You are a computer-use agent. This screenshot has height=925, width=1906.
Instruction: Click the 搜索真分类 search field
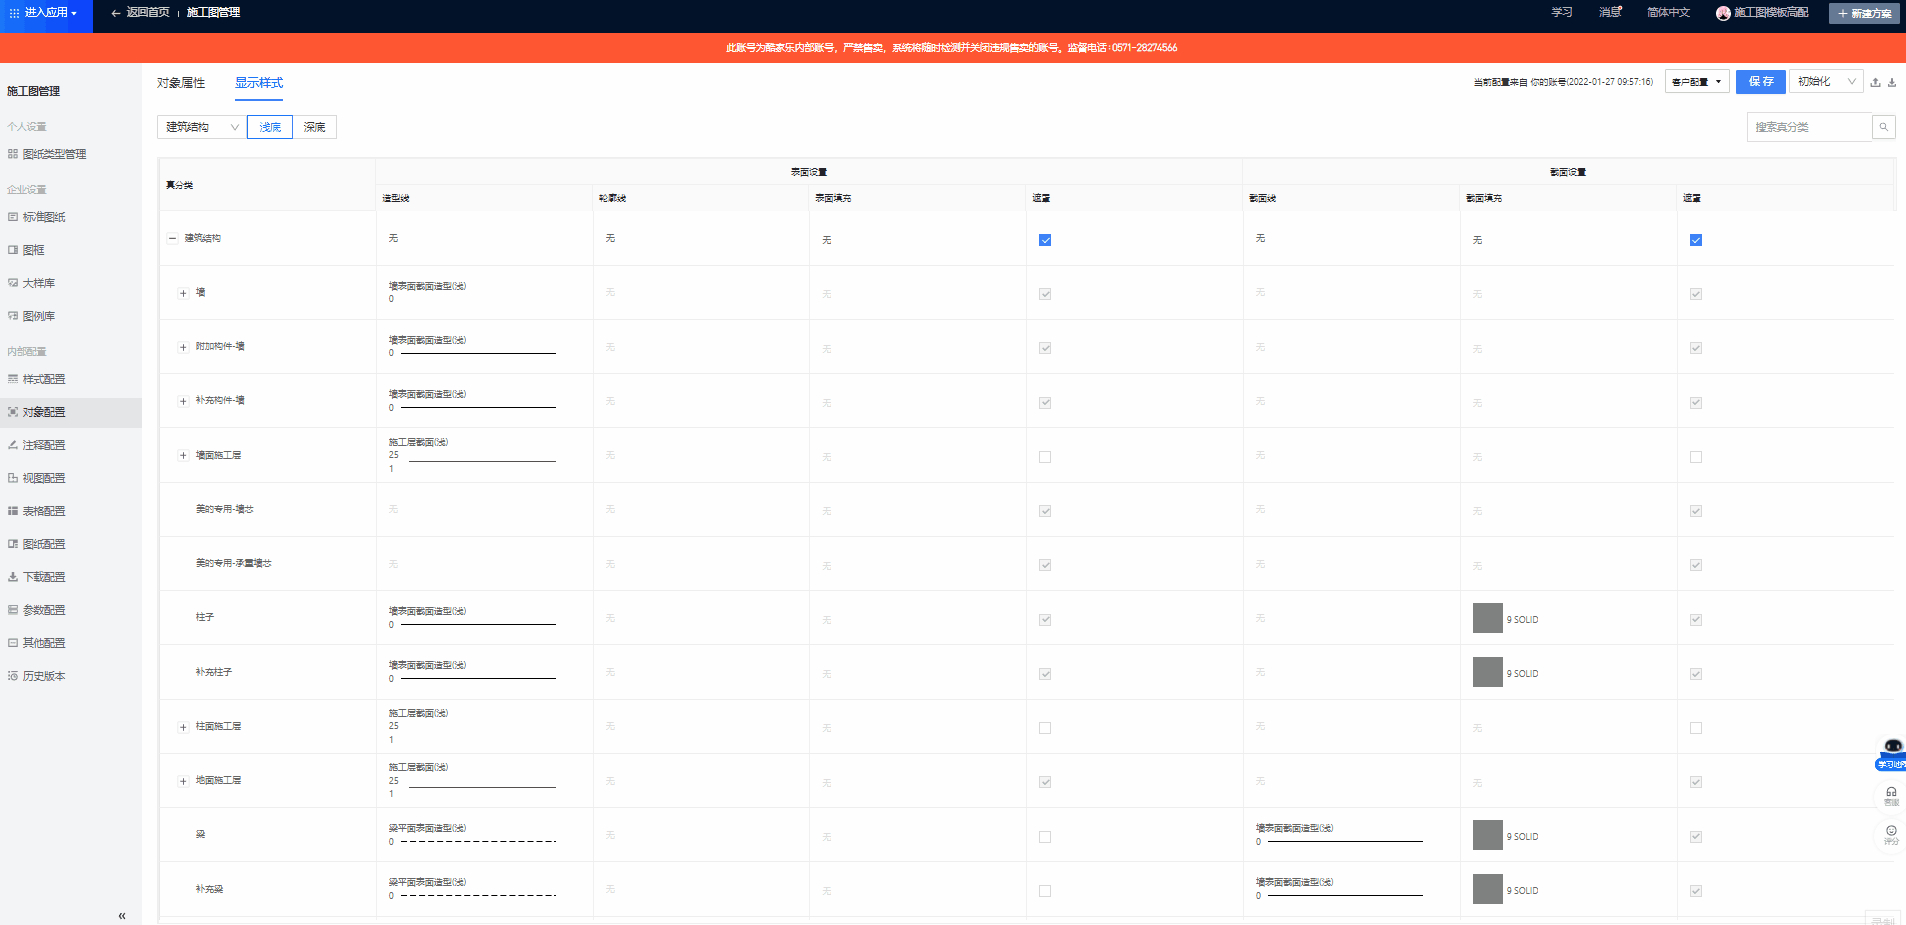1808,127
